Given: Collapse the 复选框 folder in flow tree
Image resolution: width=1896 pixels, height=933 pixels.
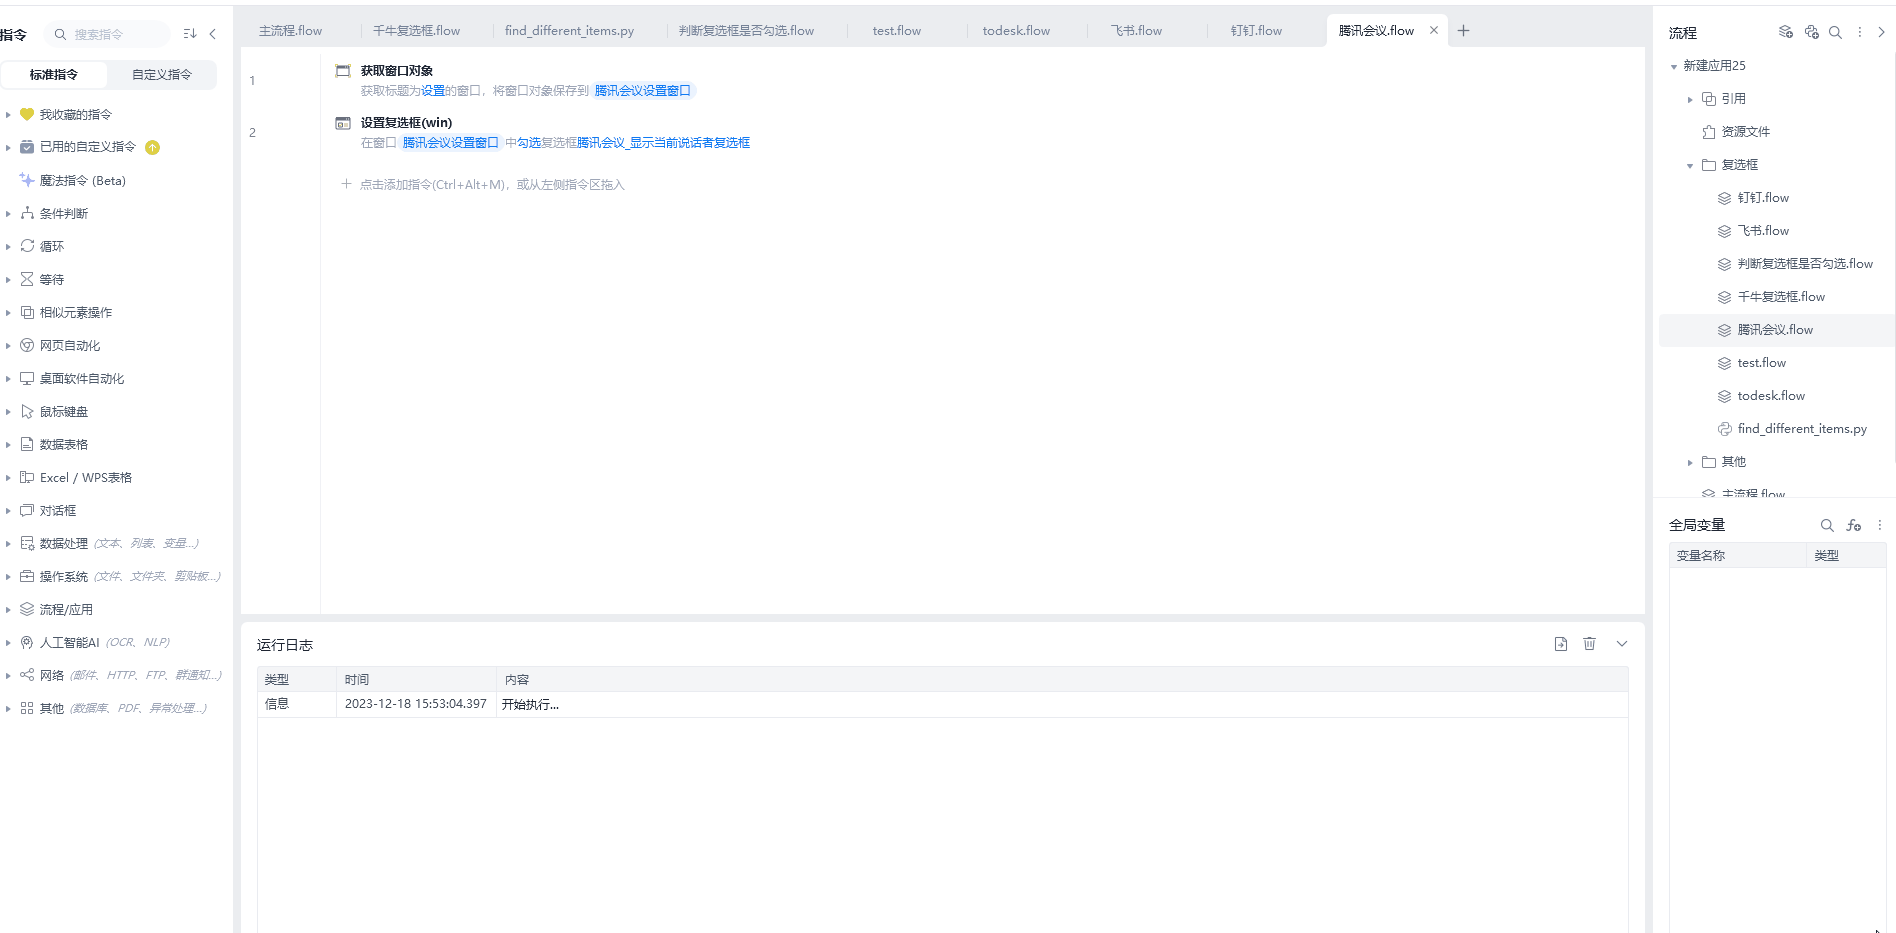Looking at the screenshot, I should (1690, 165).
